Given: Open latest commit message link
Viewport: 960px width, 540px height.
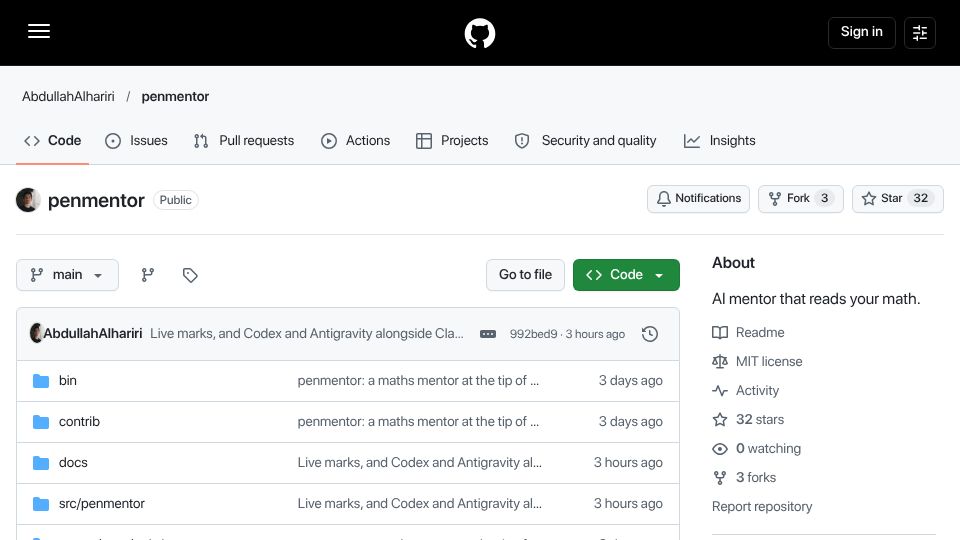Looking at the screenshot, I should [x=307, y=334].
